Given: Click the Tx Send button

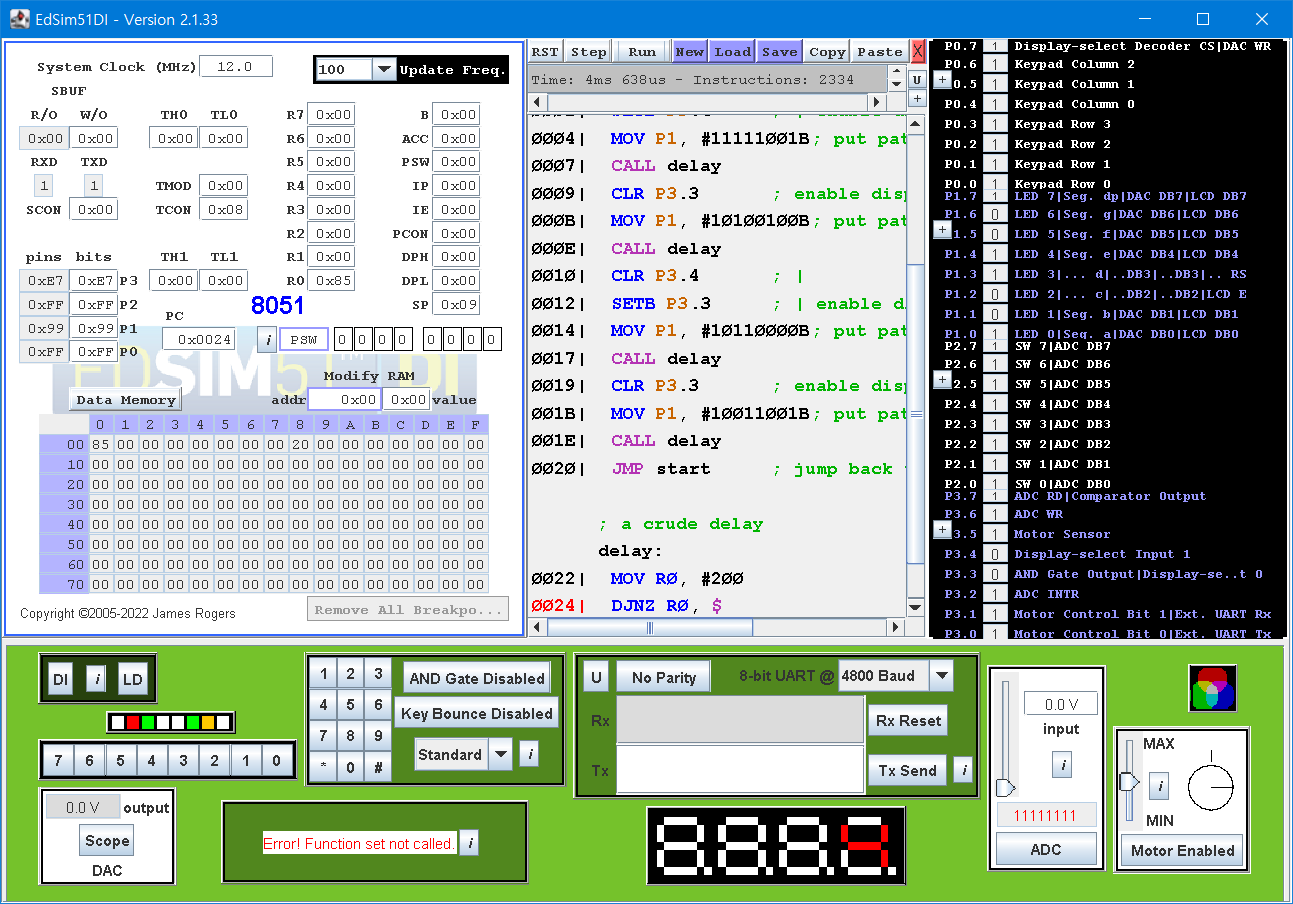Looking at the screenshot, I should 908,770.
